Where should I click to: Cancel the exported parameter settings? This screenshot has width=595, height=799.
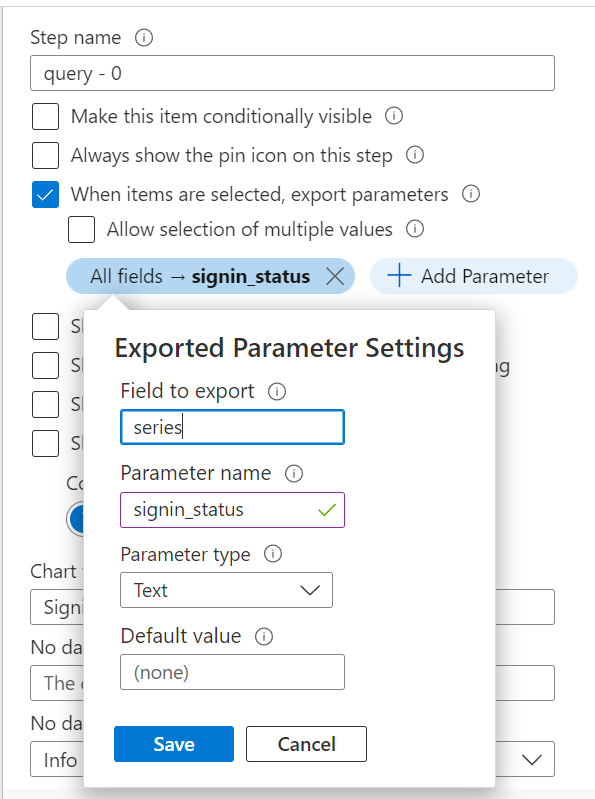(x=306, y=744)
